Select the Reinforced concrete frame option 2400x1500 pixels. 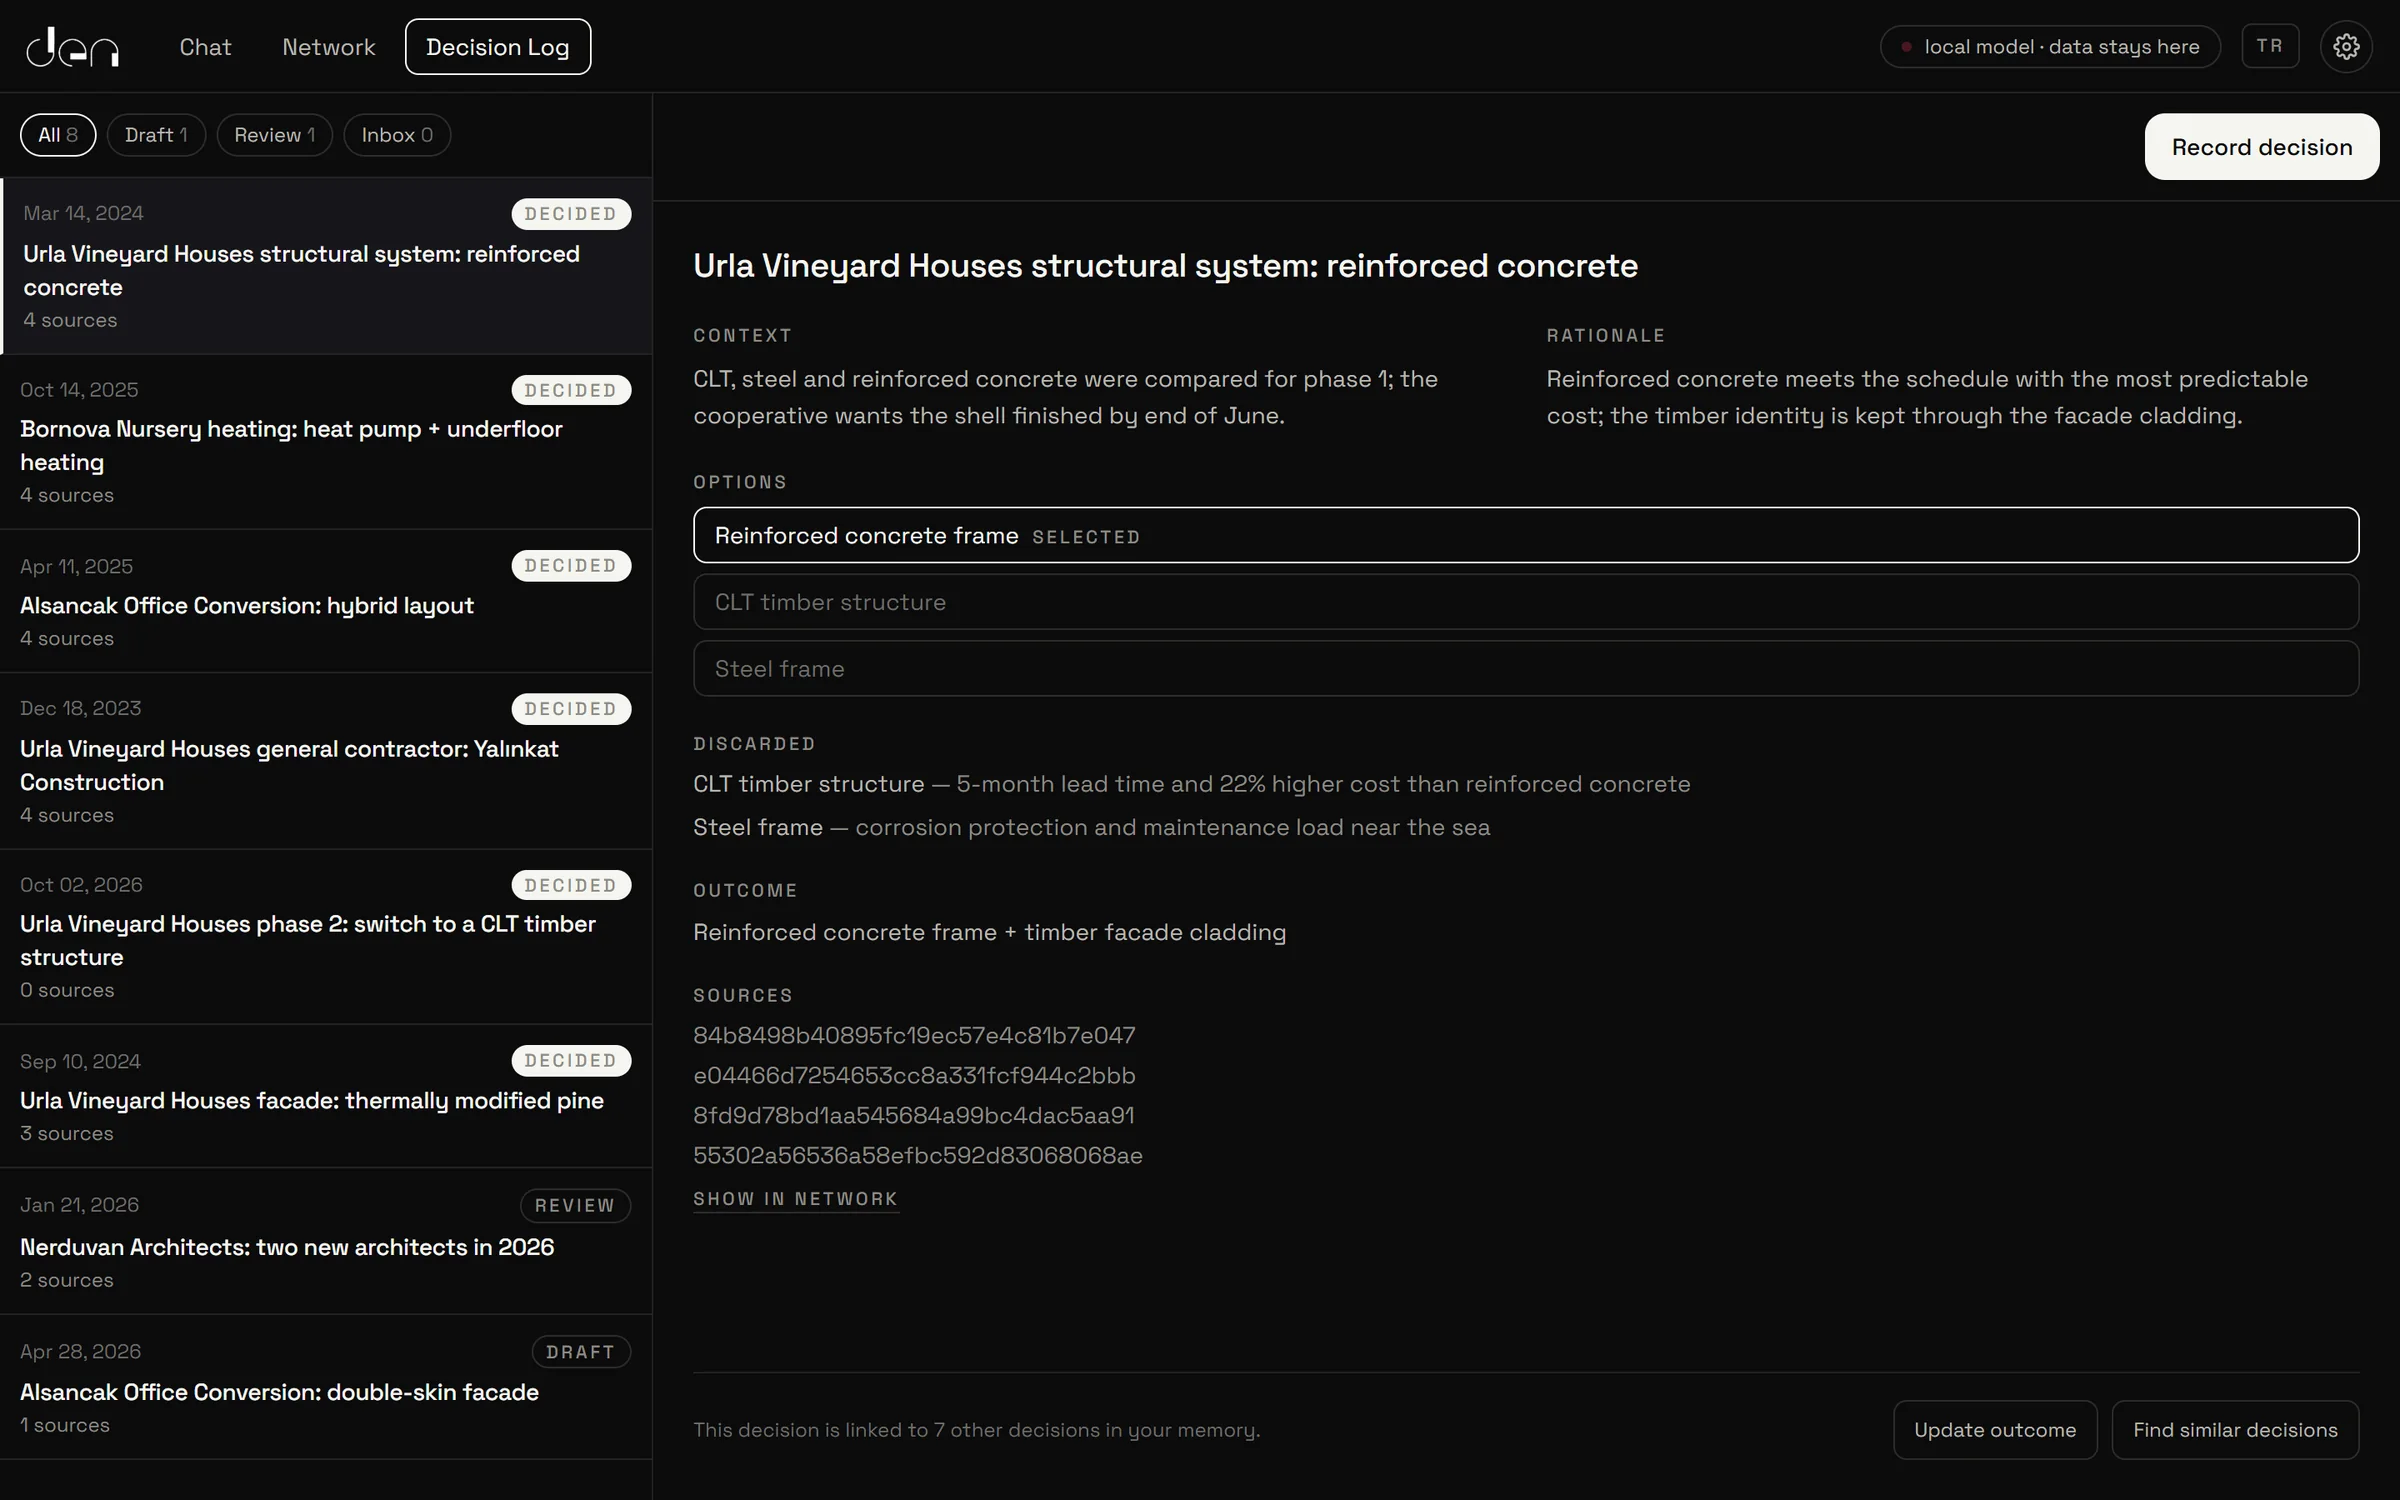(x=1526, y=535)
